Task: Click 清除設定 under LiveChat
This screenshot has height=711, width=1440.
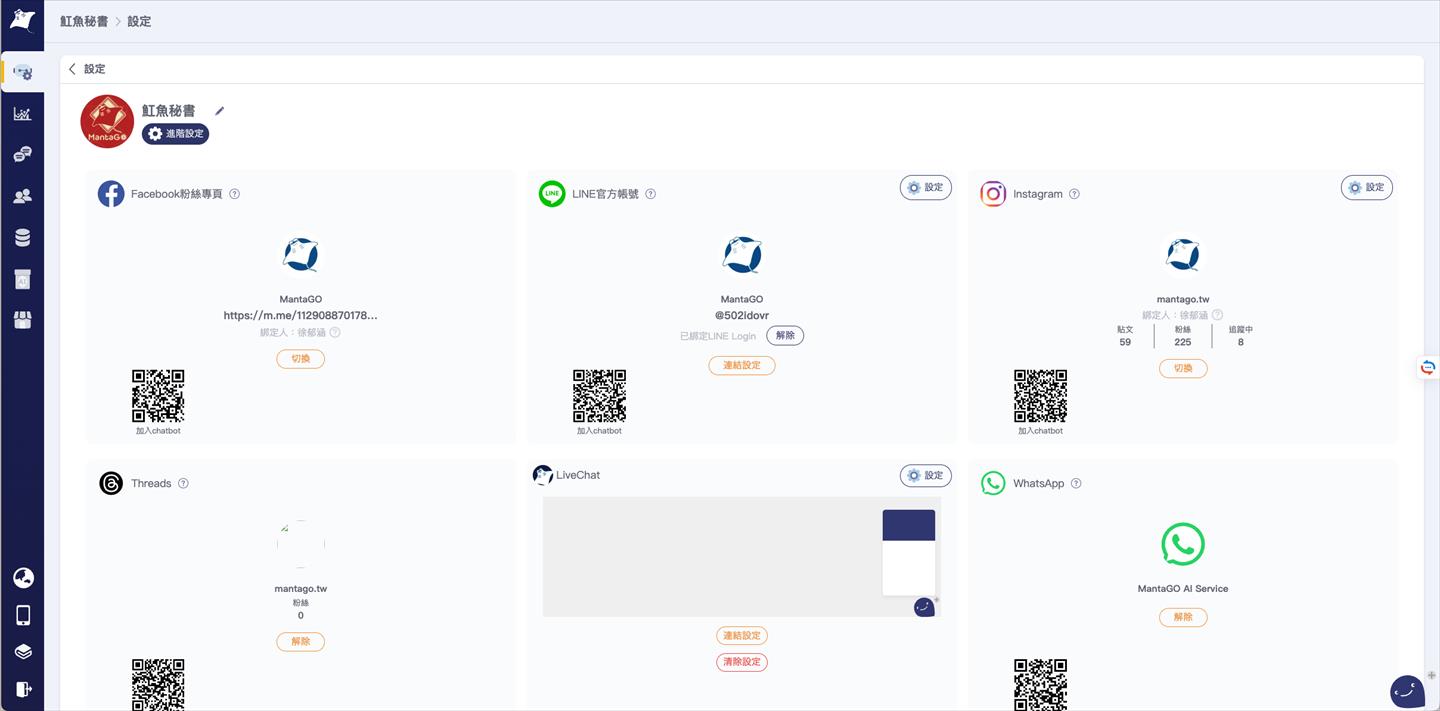Action: (x=742, y=662)
